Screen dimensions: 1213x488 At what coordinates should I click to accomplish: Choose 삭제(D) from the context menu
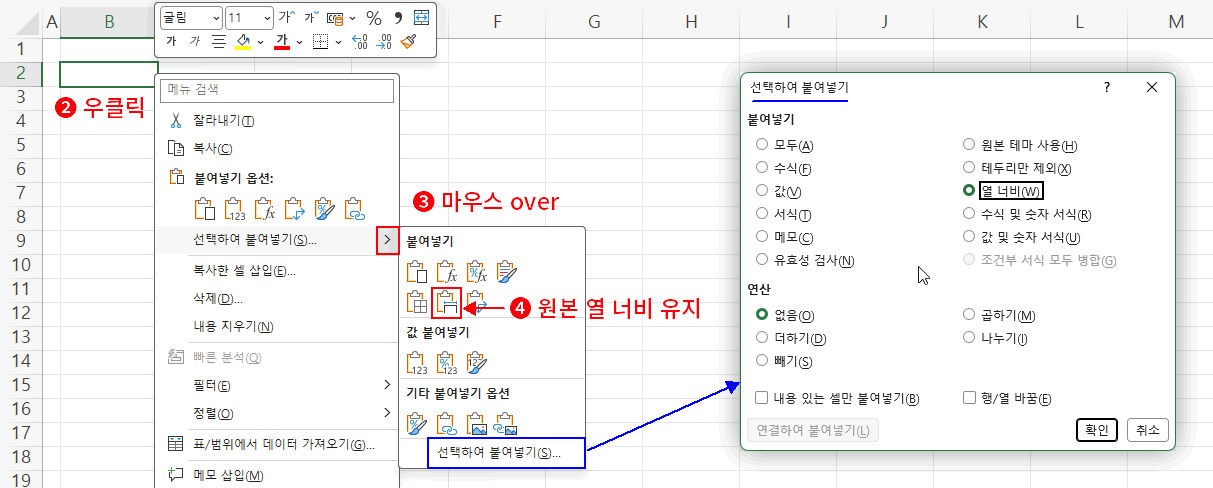(277, 298)
